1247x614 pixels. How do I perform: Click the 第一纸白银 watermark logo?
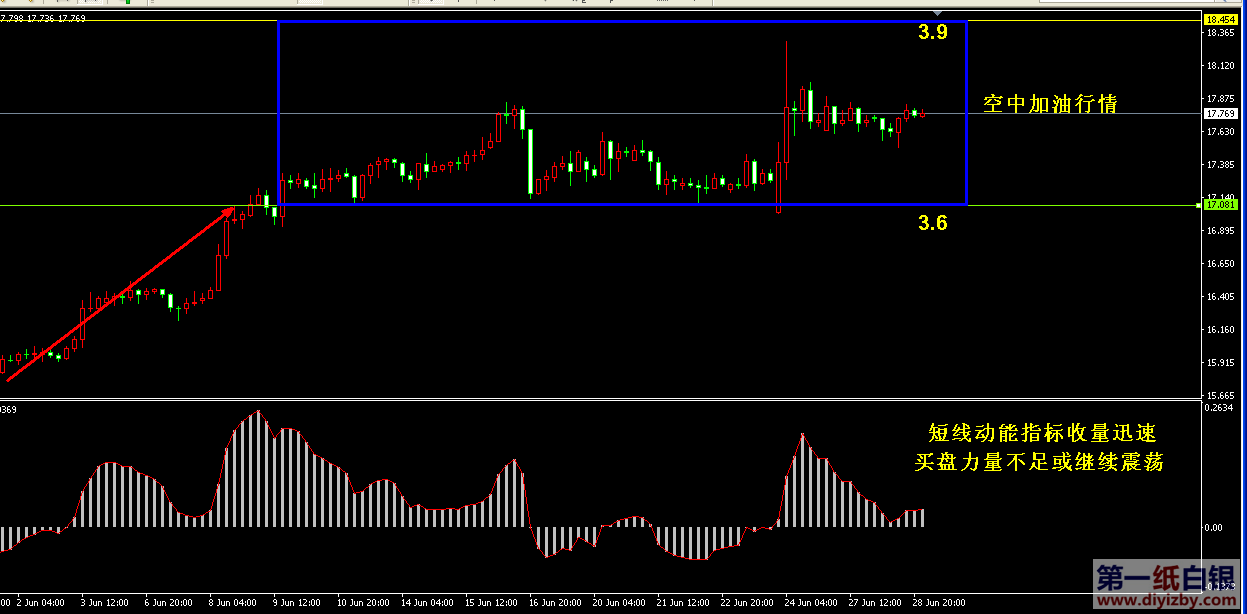pos(1164,578)
